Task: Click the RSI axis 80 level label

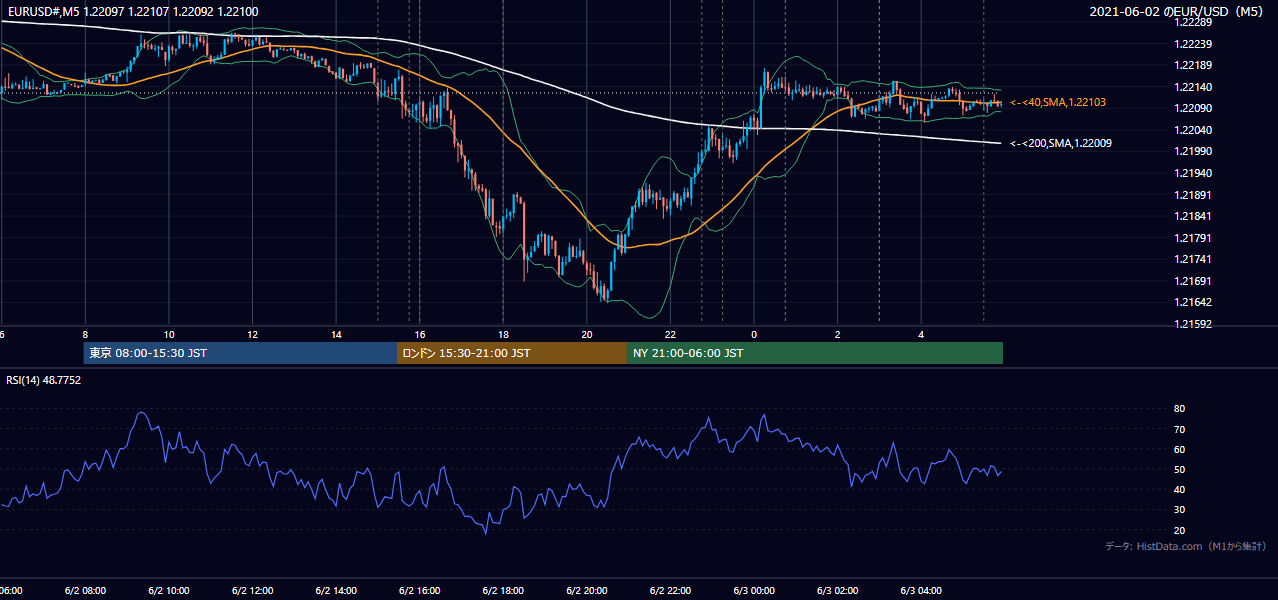Action: coord(1180,409)
